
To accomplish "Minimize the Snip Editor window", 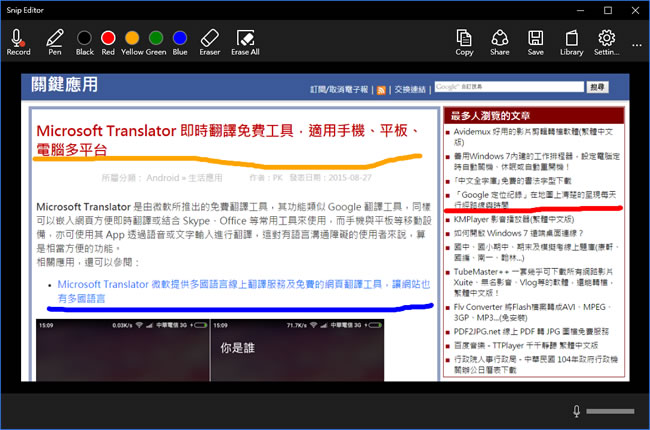I will [x=580, y=10].
